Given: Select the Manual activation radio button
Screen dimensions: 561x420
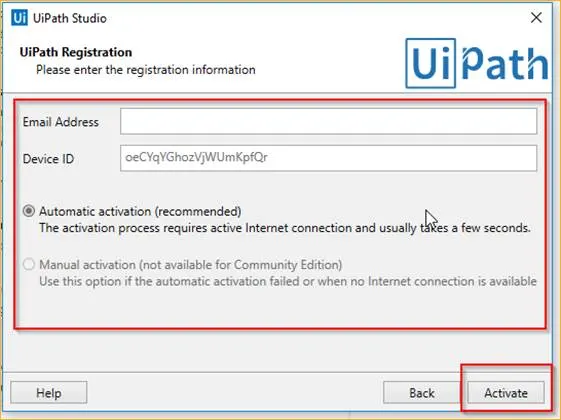Looking at the screenshot, I should click(29, 264).
